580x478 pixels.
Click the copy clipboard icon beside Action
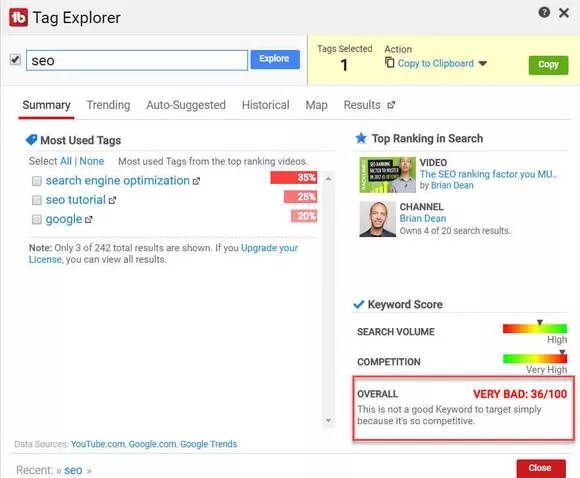(389, 63)
